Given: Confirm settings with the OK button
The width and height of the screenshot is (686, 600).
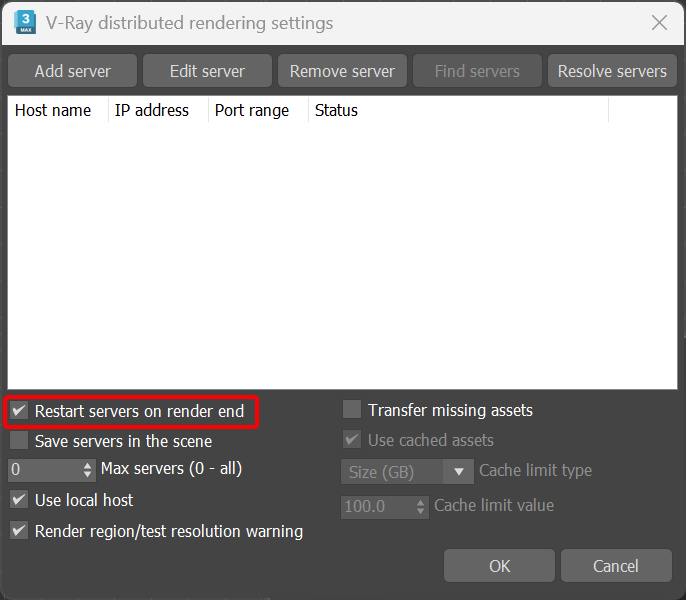Looking at the screenshot, I should (x=499, y=566).
